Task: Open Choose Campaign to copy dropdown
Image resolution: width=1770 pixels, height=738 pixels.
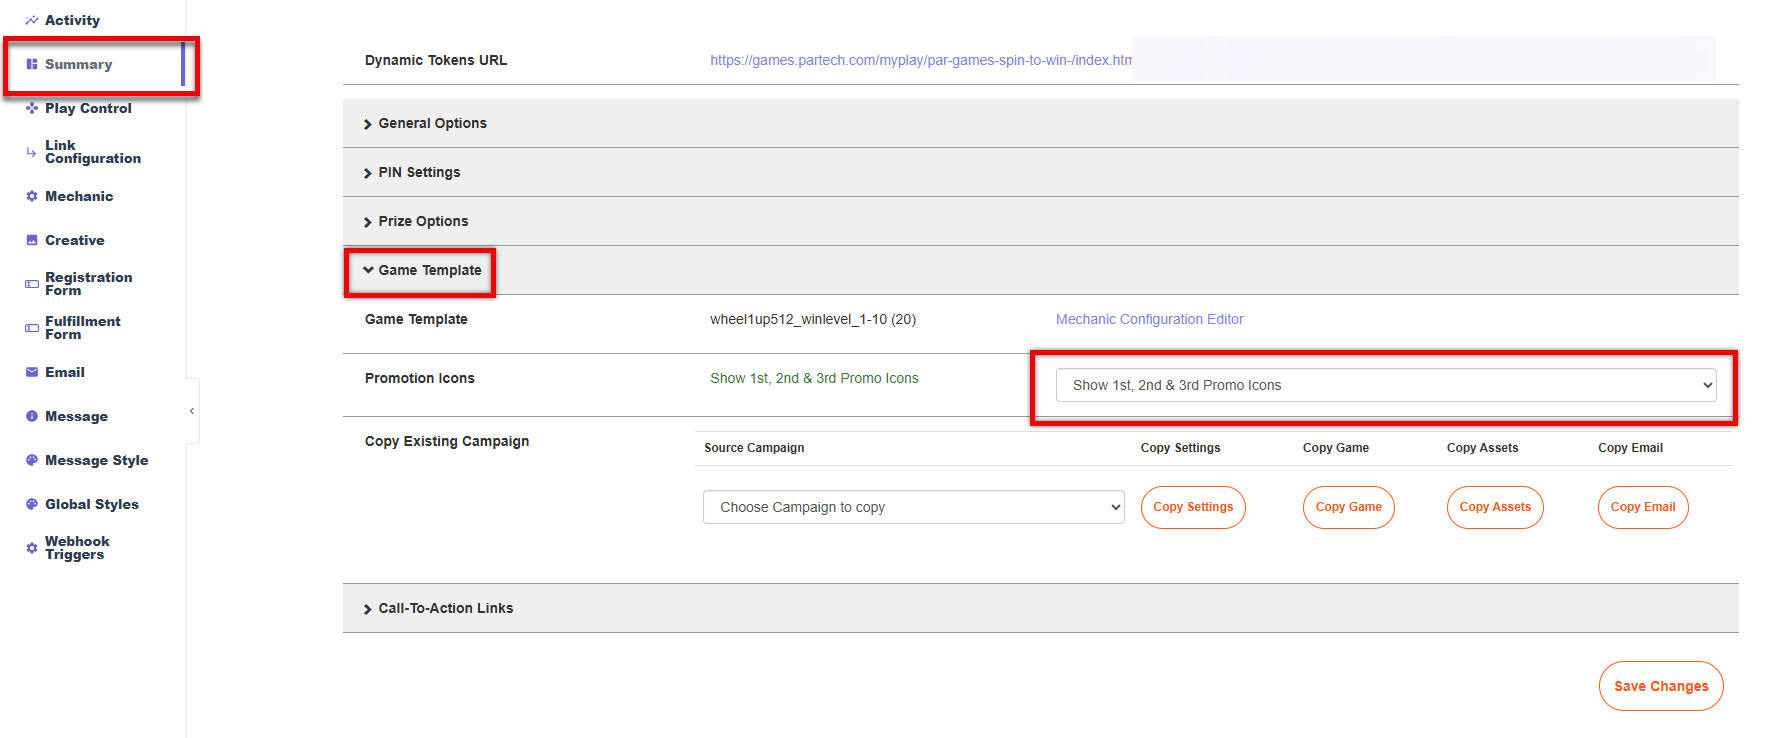Action: [x=914, y=507]
